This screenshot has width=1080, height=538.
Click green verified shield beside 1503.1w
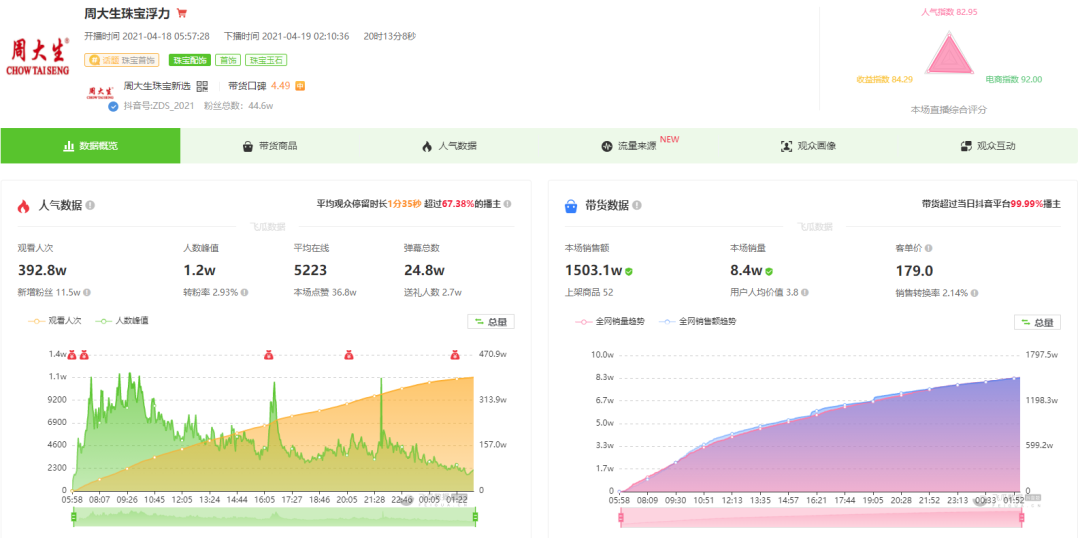coord(629,271)
